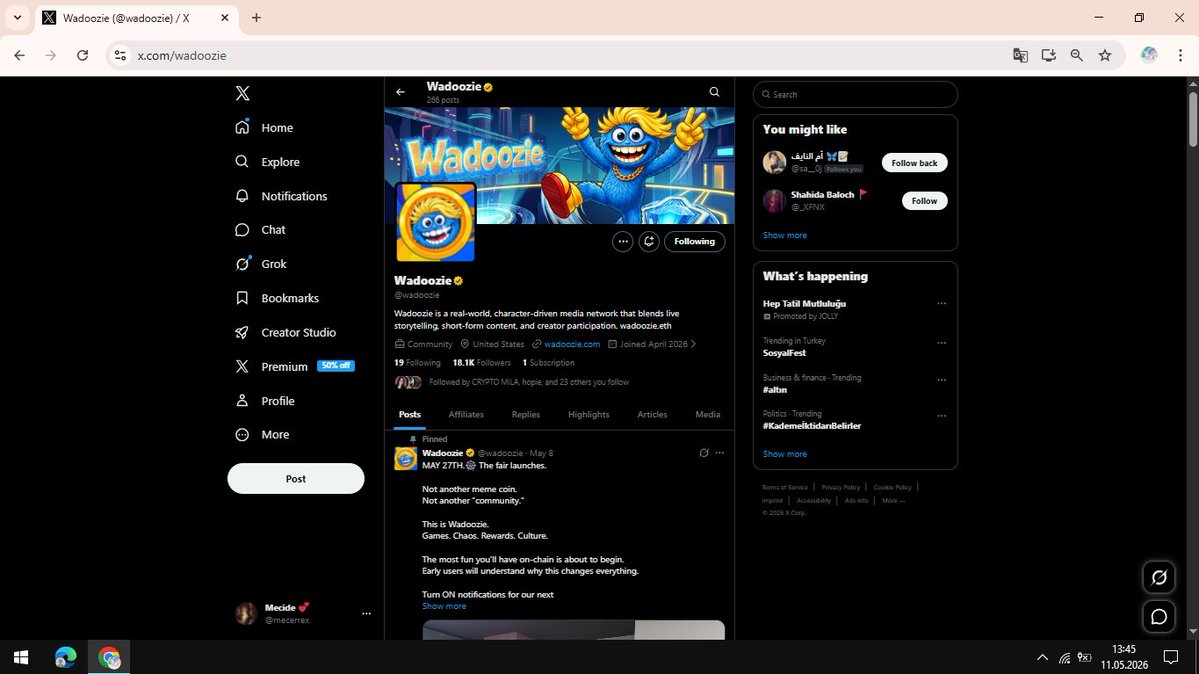
Task: Open followers you know list
Action: (512, 382)
